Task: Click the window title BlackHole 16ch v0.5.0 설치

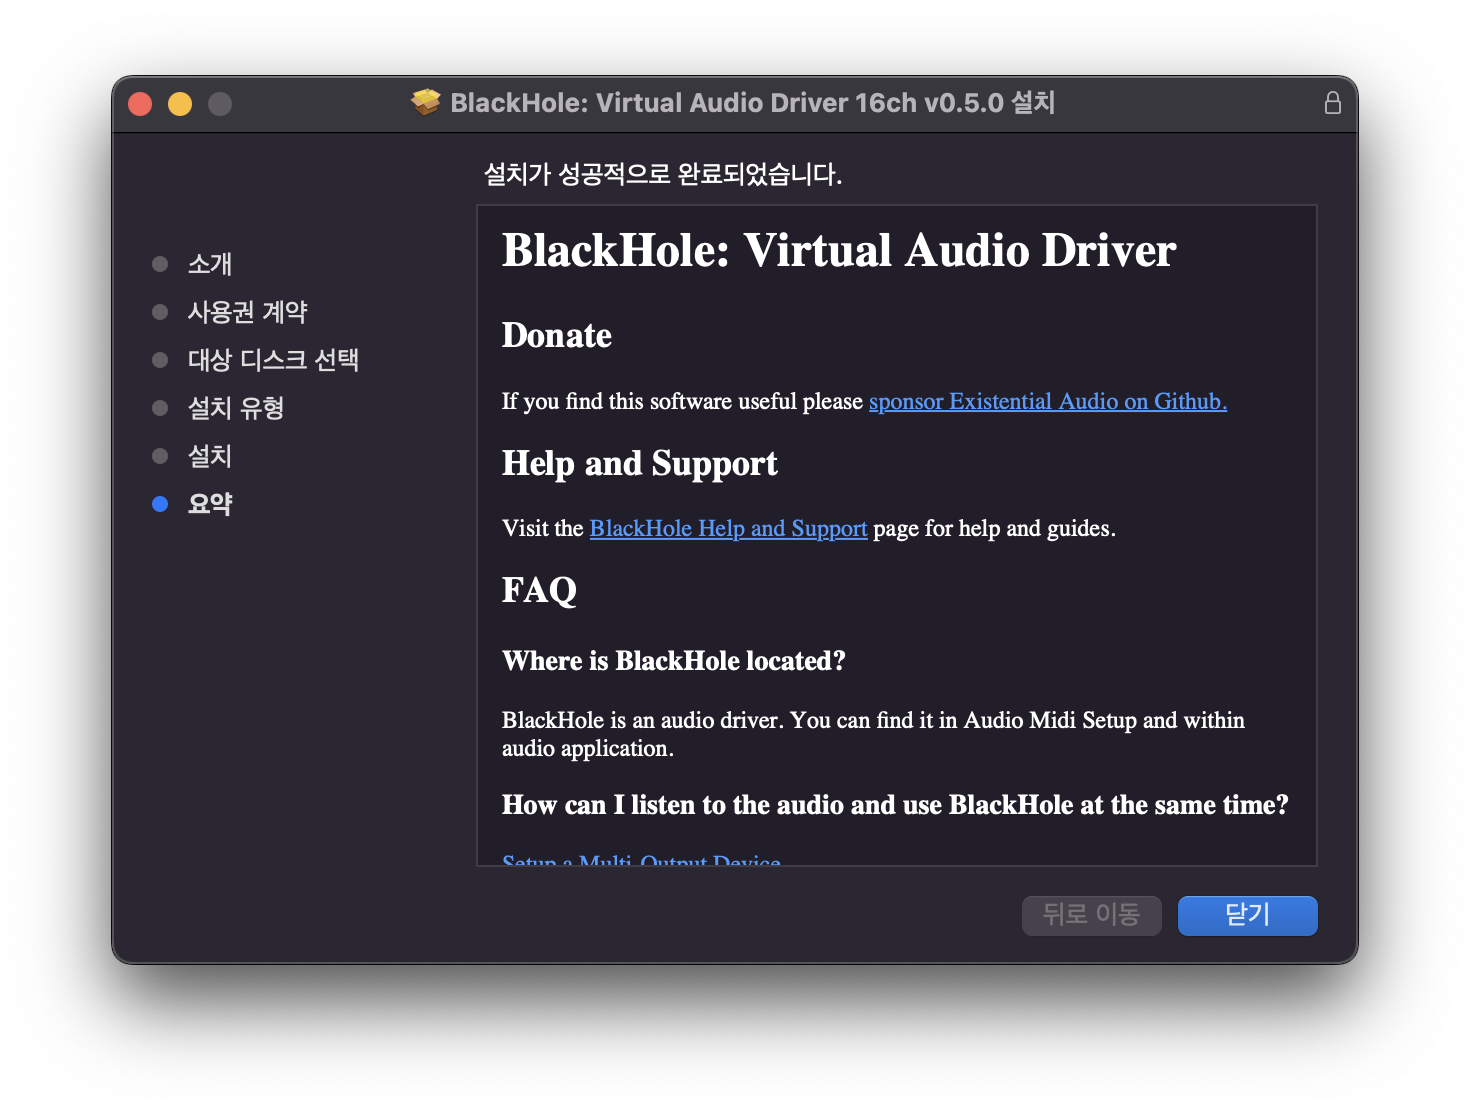Action: tap(753, 103)
